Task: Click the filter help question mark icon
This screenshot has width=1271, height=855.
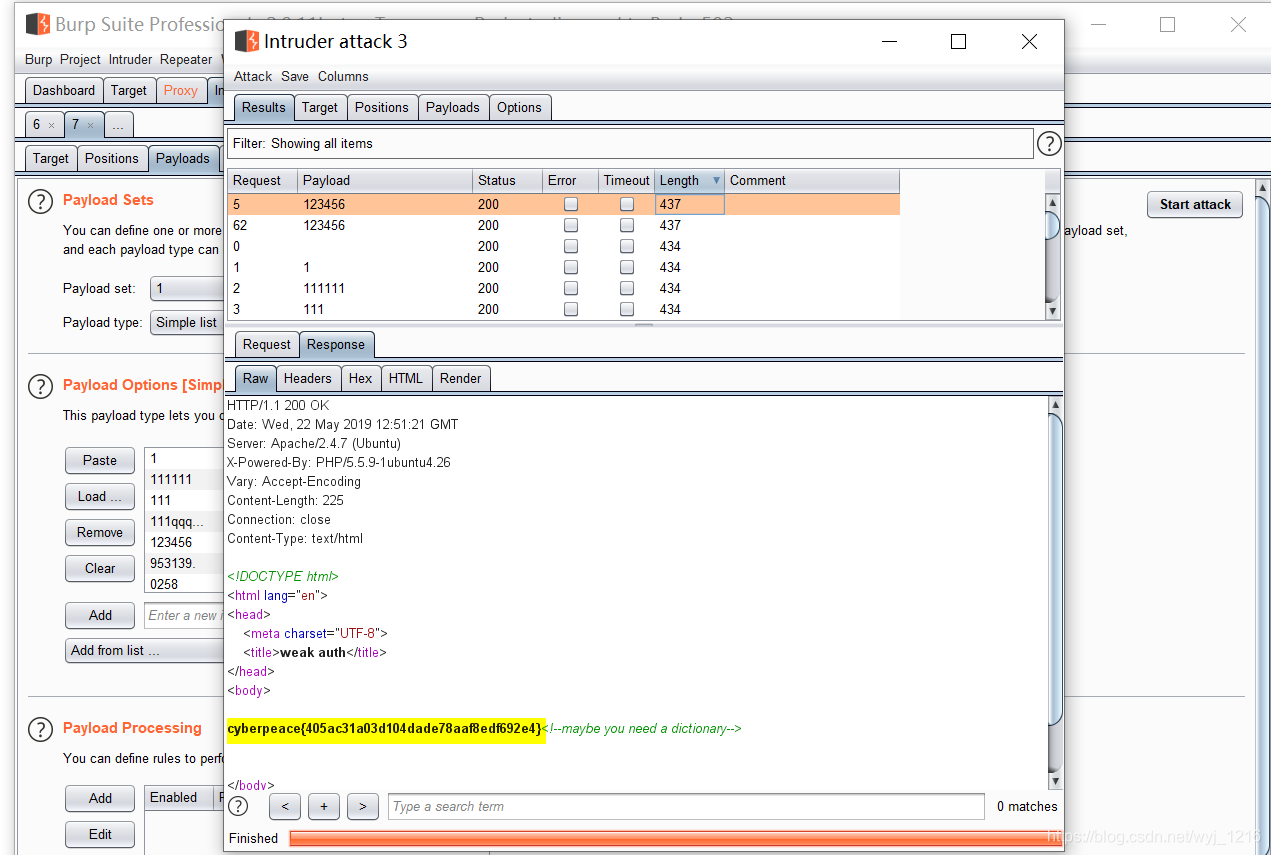Action: [1048, 144]
